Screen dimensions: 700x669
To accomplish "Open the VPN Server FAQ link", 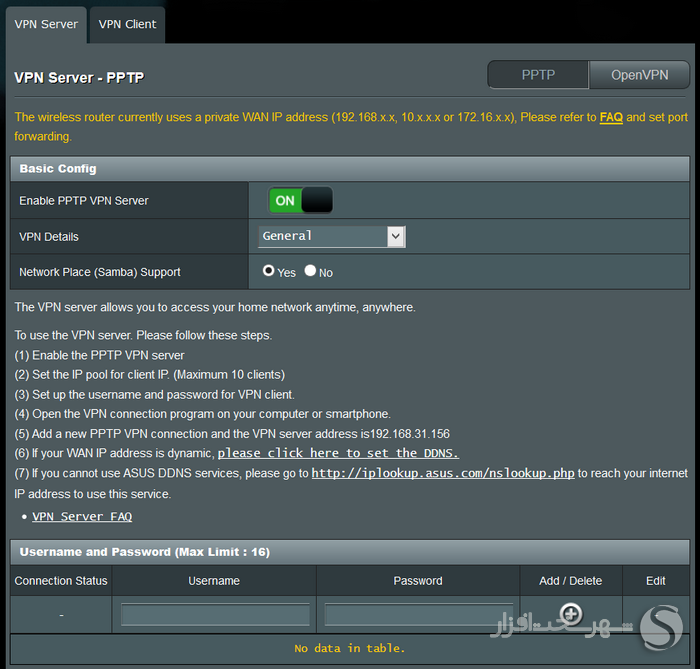I will [82, 516].
